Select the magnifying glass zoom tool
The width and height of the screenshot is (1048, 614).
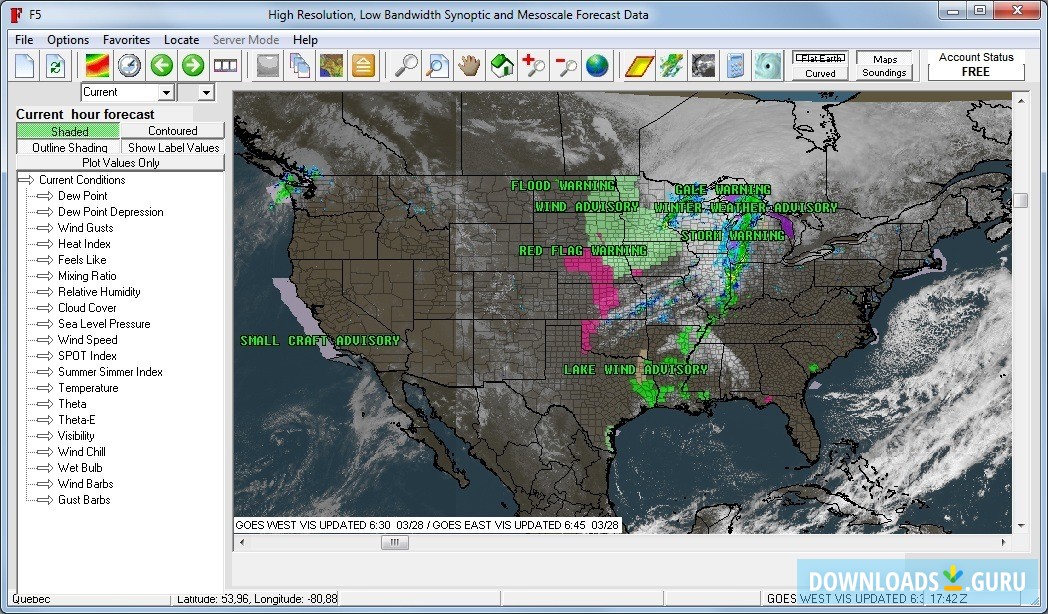406,65
